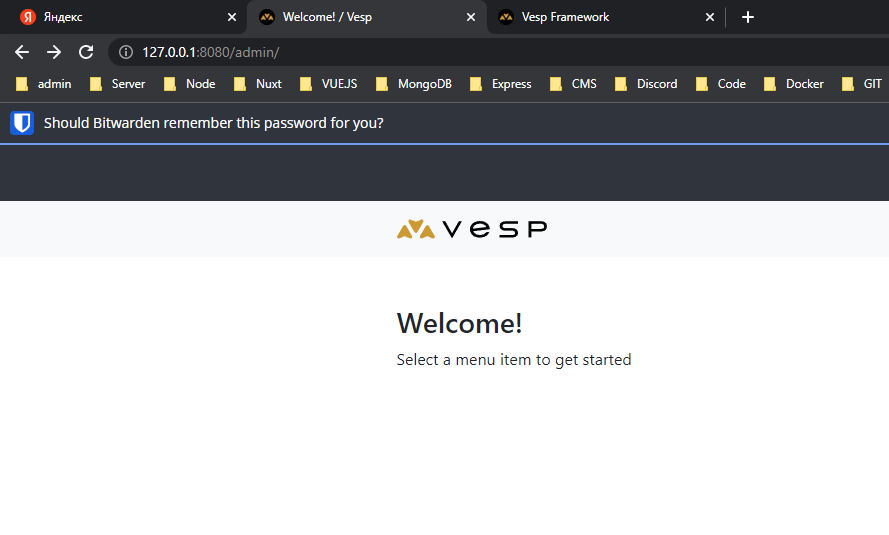Switch to the Vesp Framework tab

tap(606, 17)
